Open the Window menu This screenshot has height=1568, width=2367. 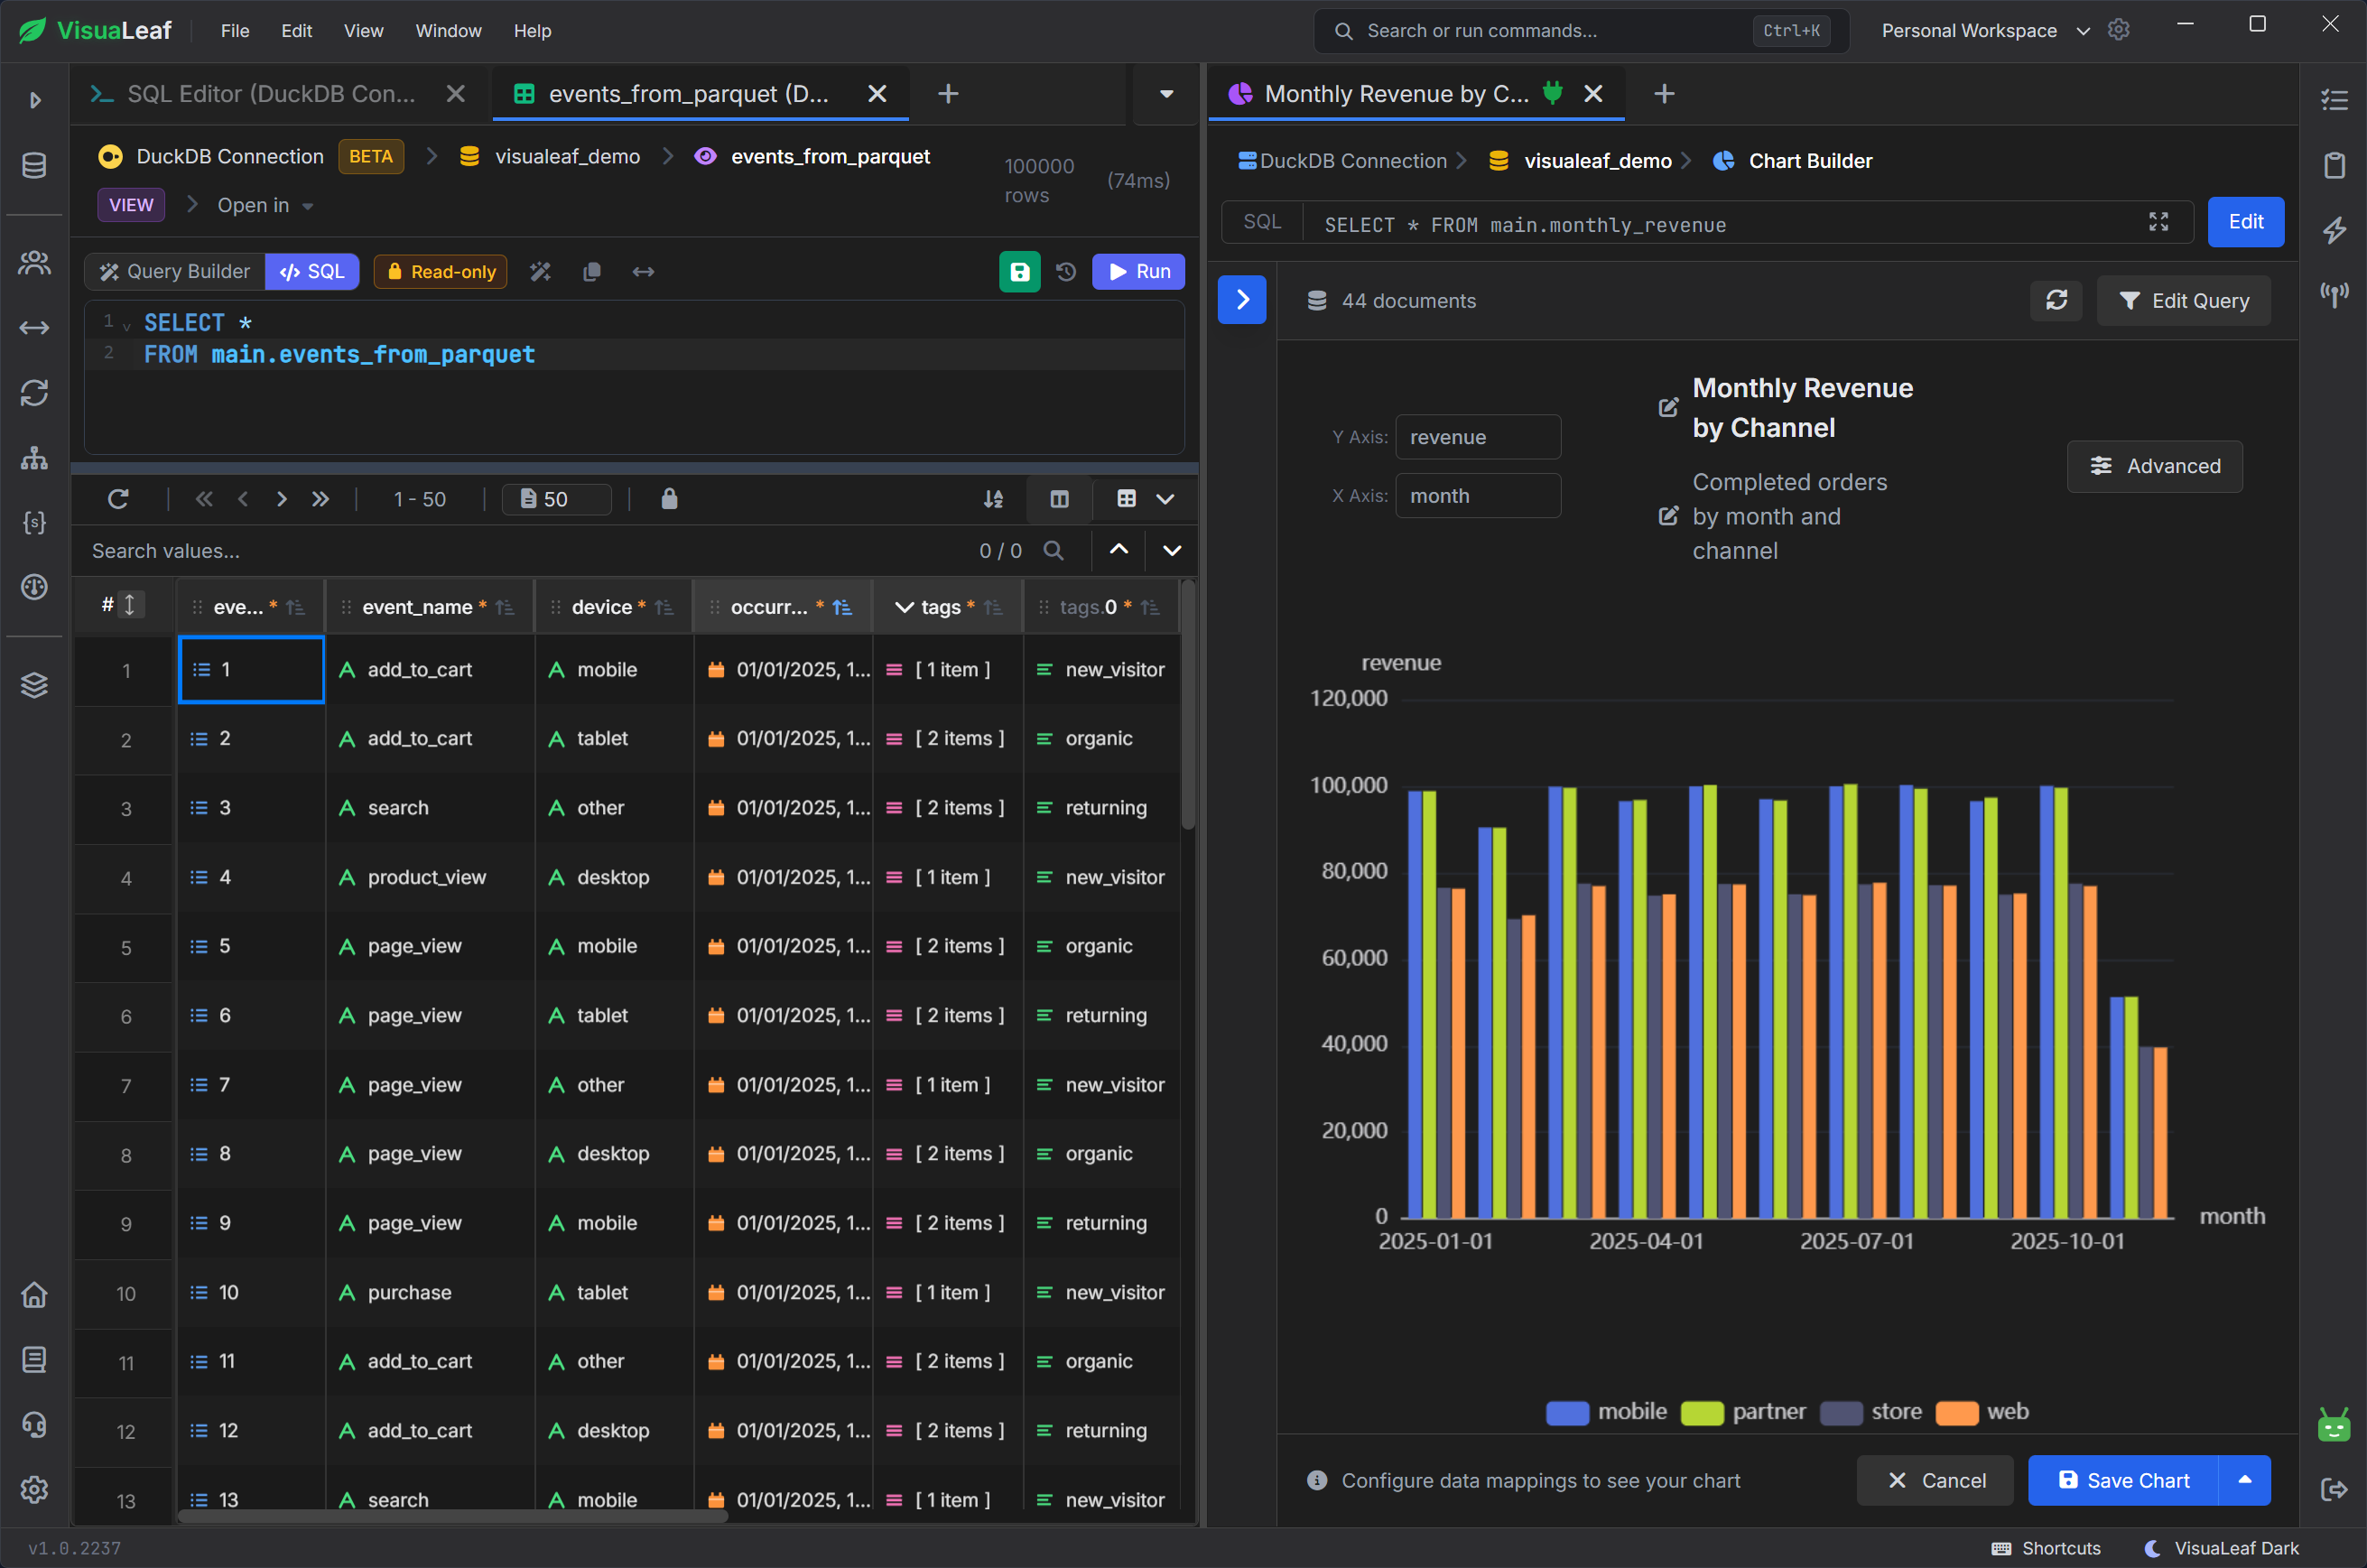click(x=448, y=30)
